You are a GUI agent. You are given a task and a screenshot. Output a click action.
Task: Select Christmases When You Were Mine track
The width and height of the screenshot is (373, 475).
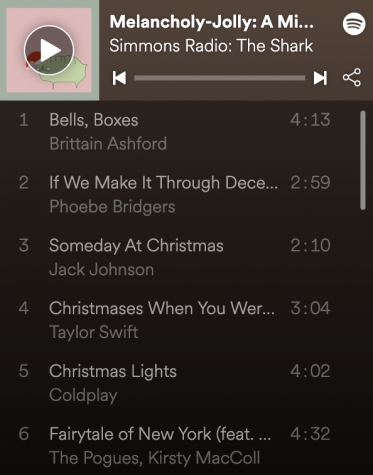[x=175, y=320]
